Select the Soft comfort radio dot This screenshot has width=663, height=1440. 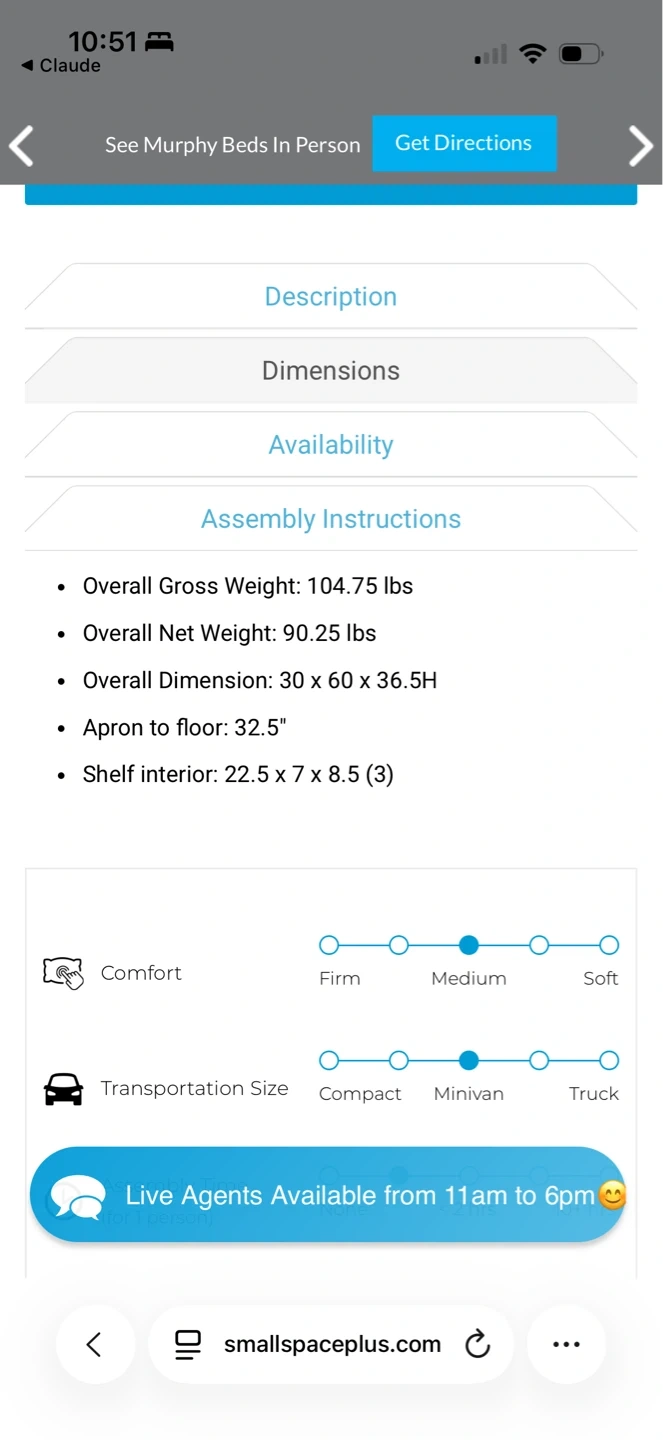coord(608,945)
